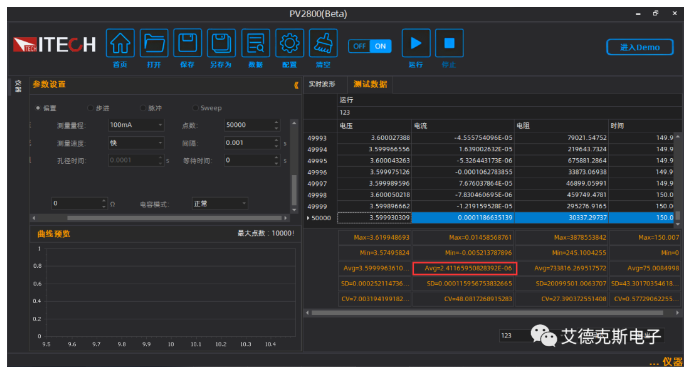Click the Clear (清空) broom icon

click(x=323, y=43)
